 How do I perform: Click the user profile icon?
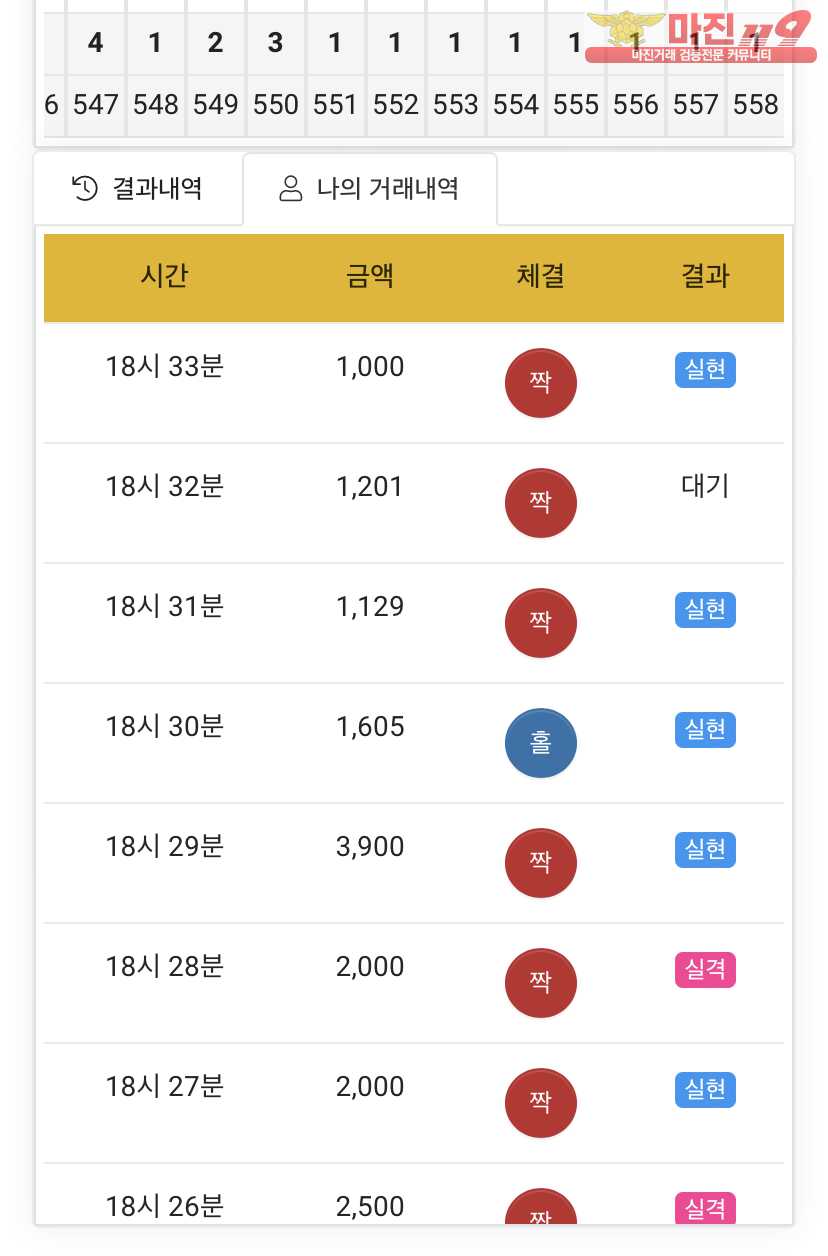click(x=290, y=188)
